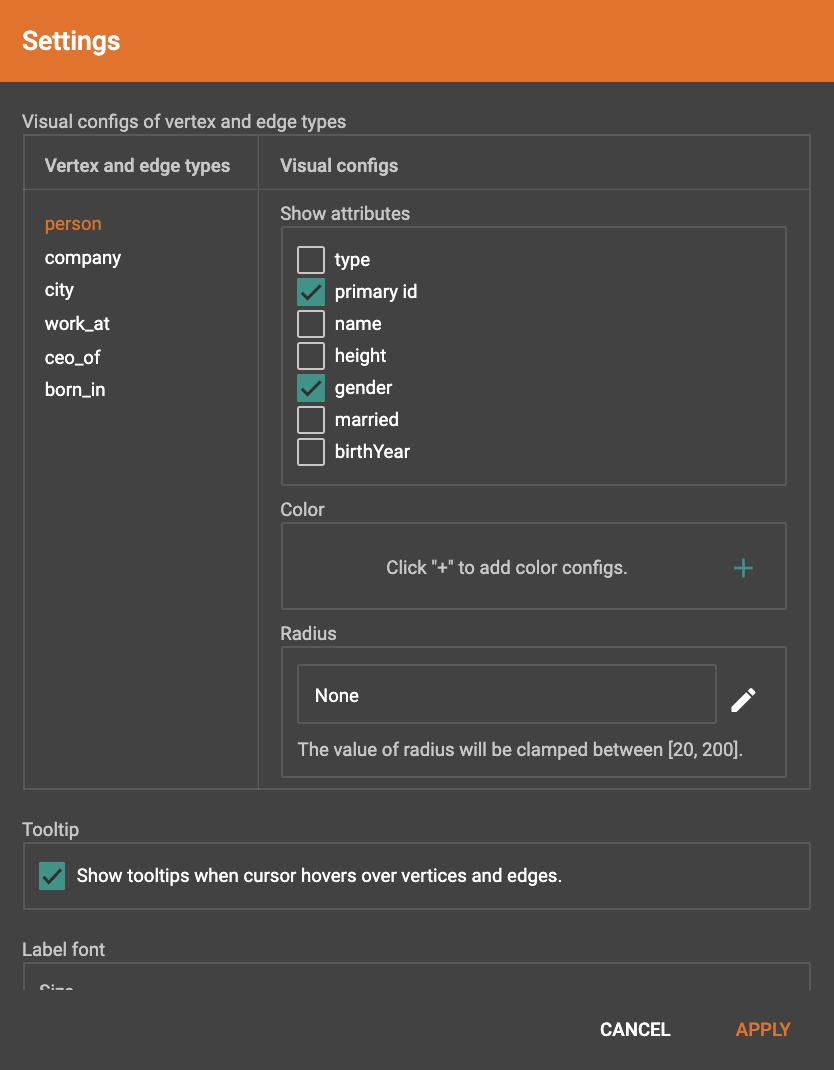Enable the type attribute checkbox
The height and width of the screenshot is (1070, 834).
311,260
